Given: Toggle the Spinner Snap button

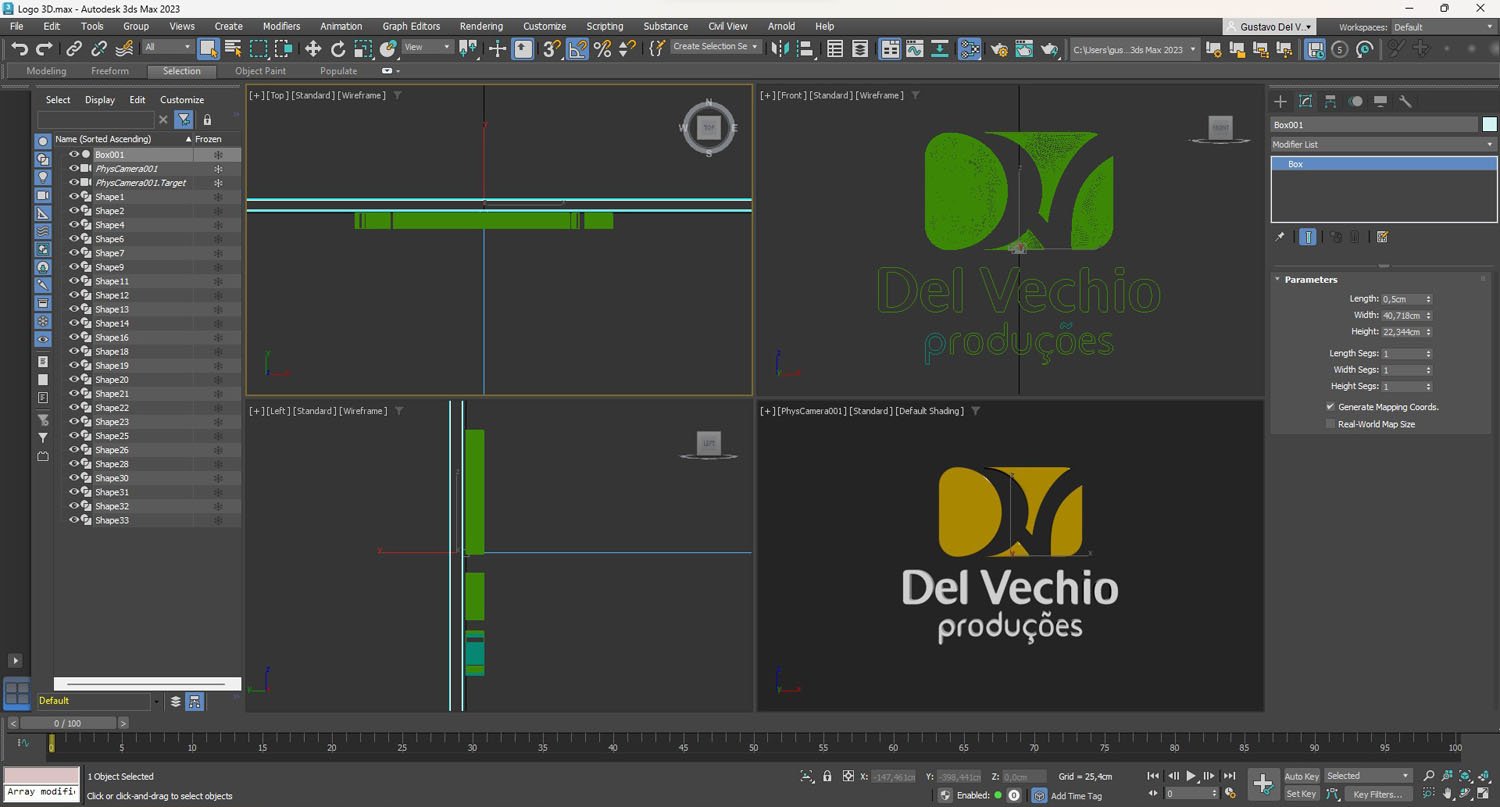Looking at the screenshot, I should coord(627,48).
